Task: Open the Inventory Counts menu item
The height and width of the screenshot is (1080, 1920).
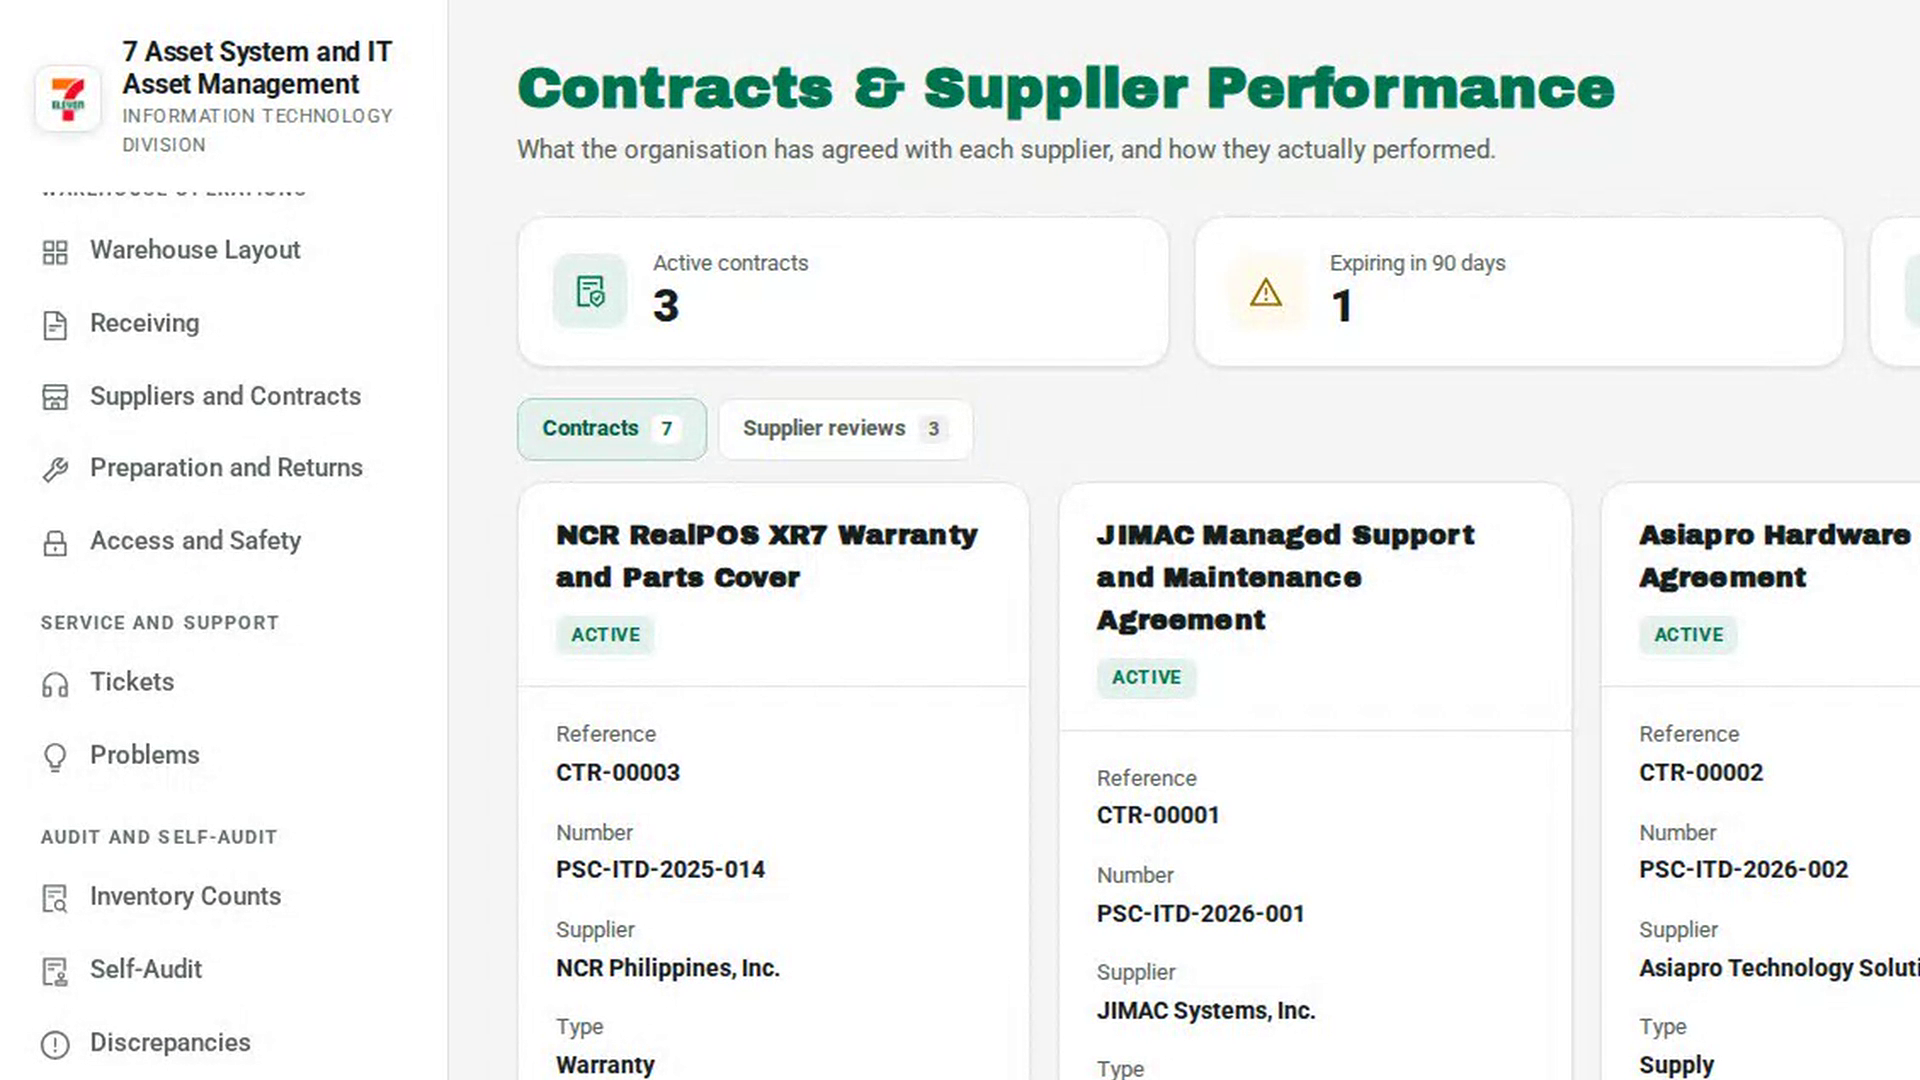Action: 185,897
